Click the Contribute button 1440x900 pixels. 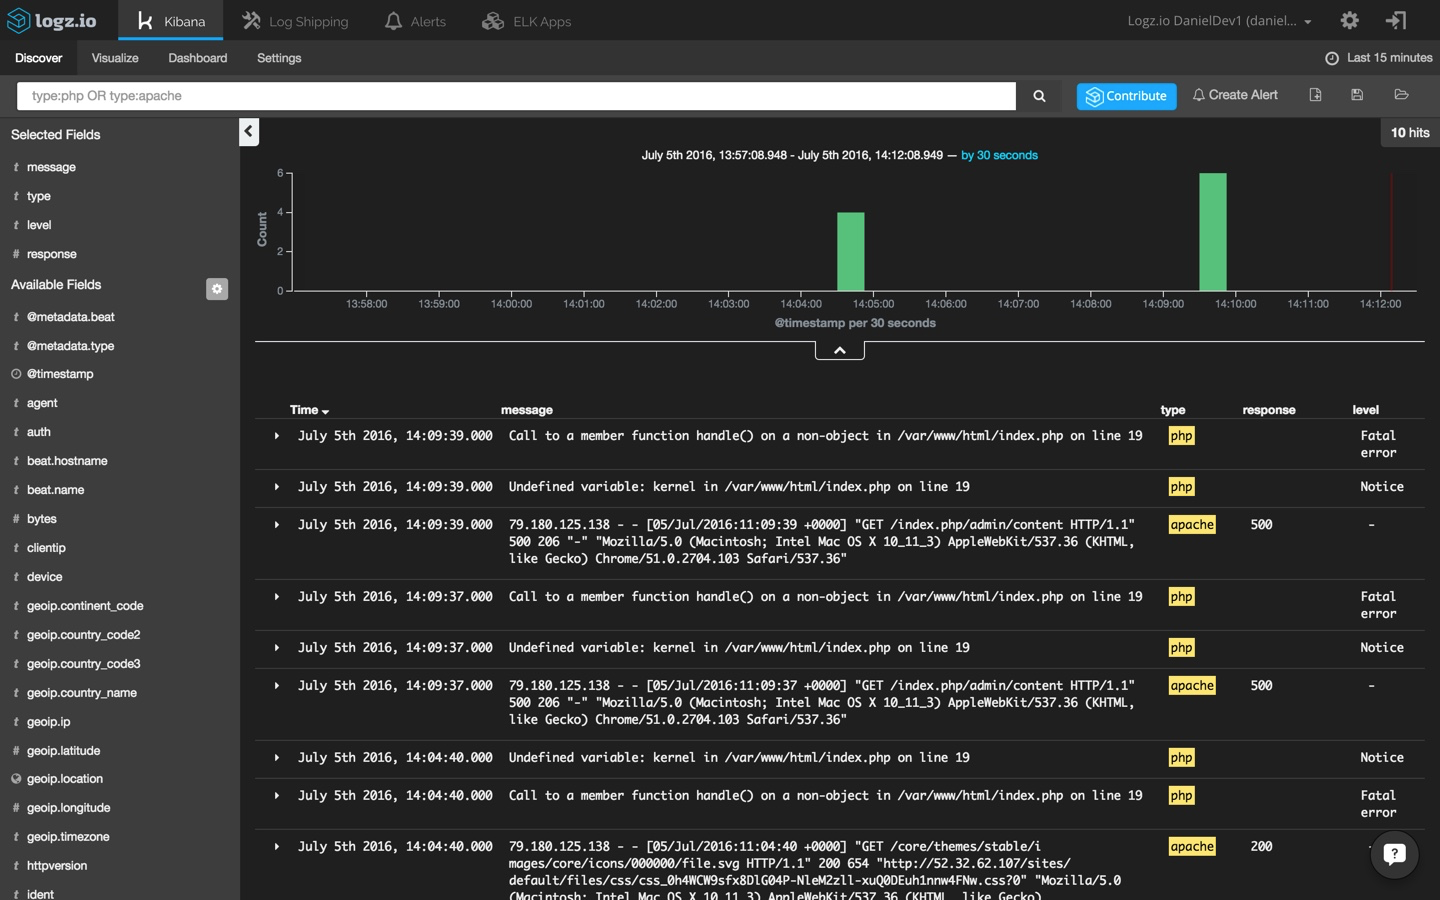click(1126, 96)
